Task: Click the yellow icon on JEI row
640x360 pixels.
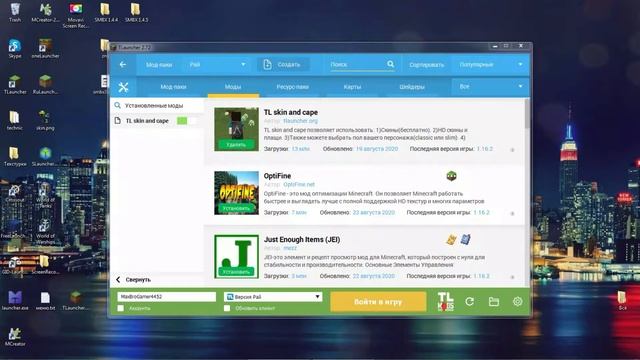Action: 451,240
